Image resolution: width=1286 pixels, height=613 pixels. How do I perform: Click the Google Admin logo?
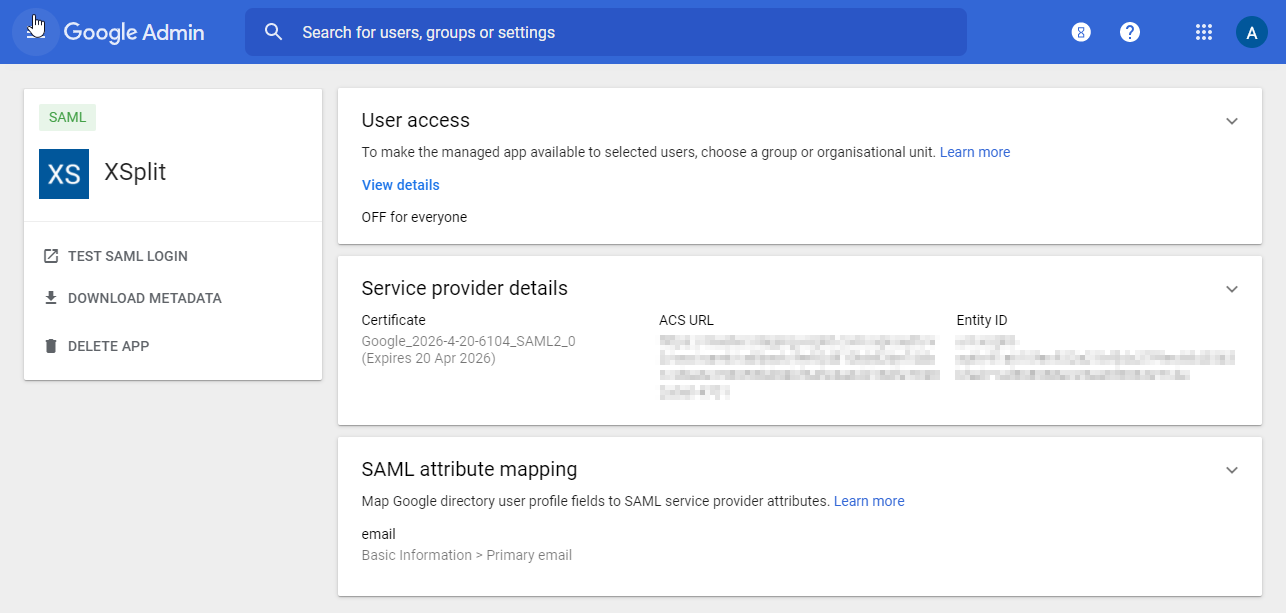tap(134, 32)
